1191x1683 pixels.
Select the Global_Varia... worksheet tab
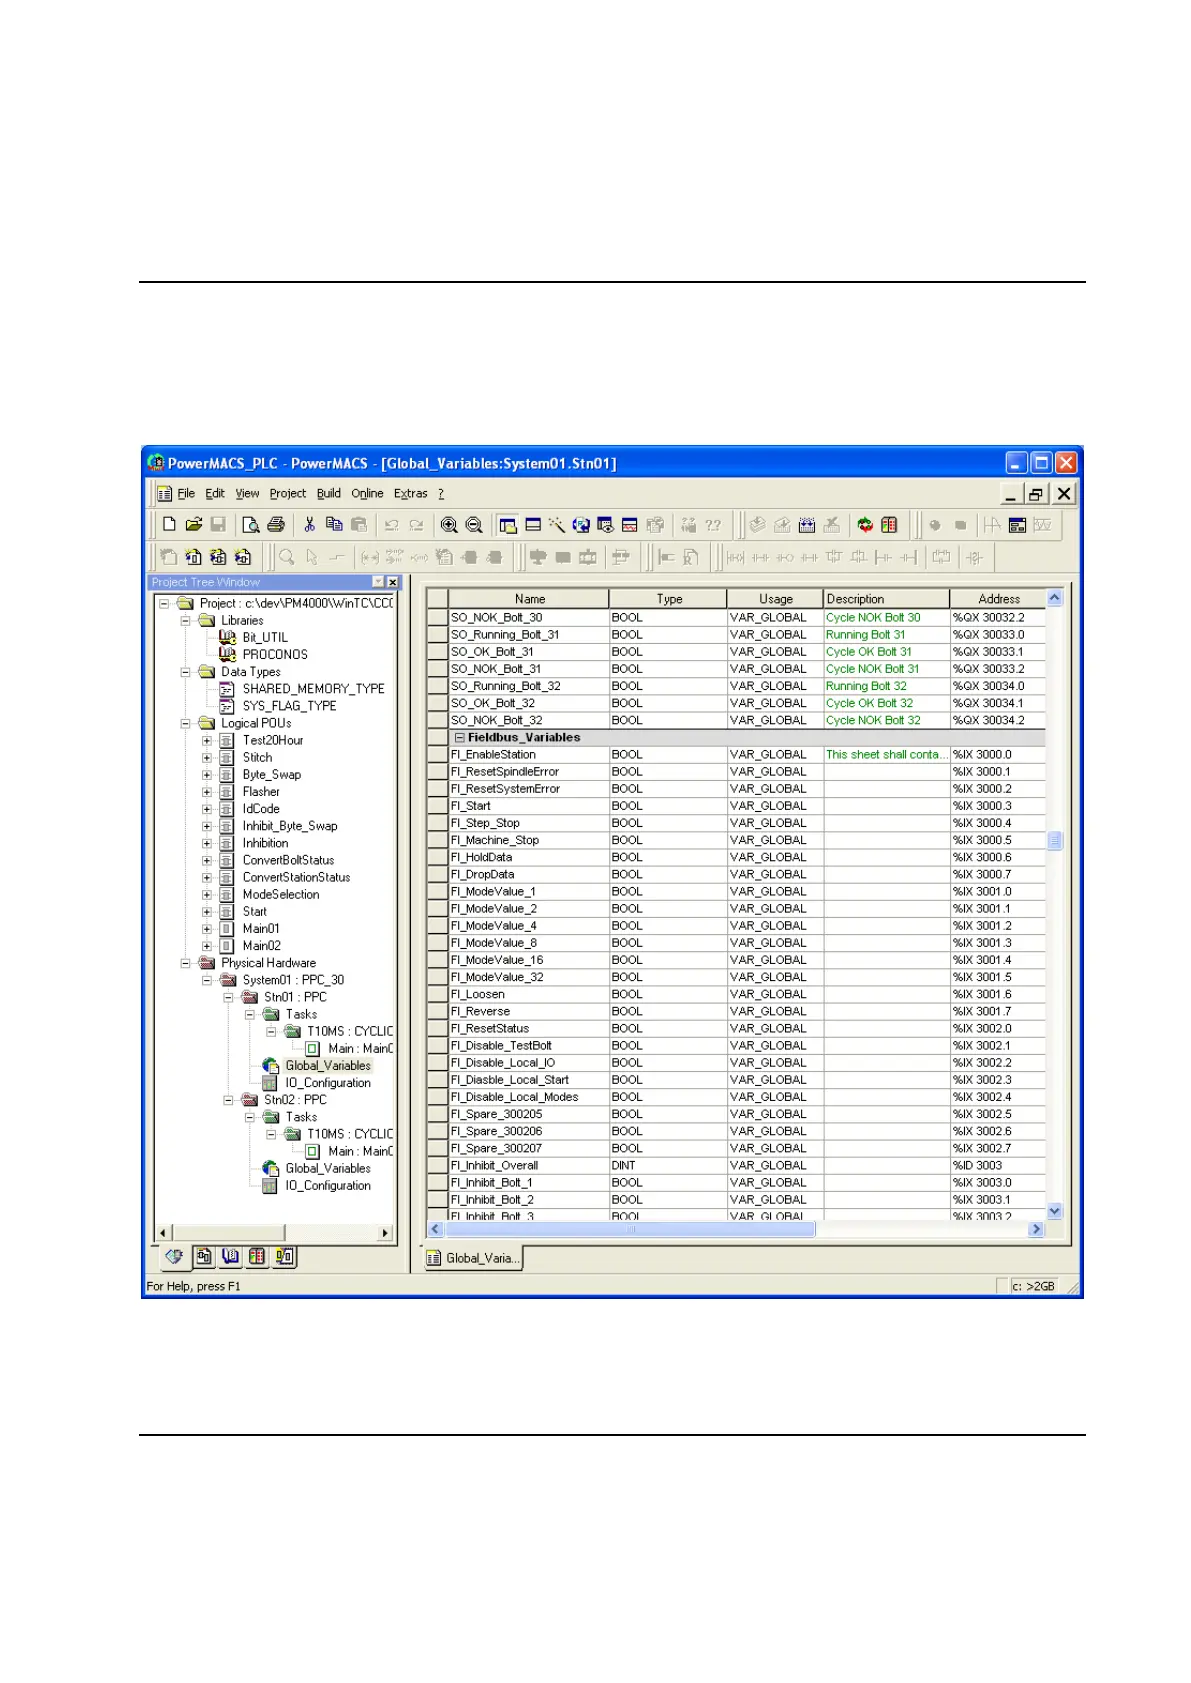coord(473,1258)
